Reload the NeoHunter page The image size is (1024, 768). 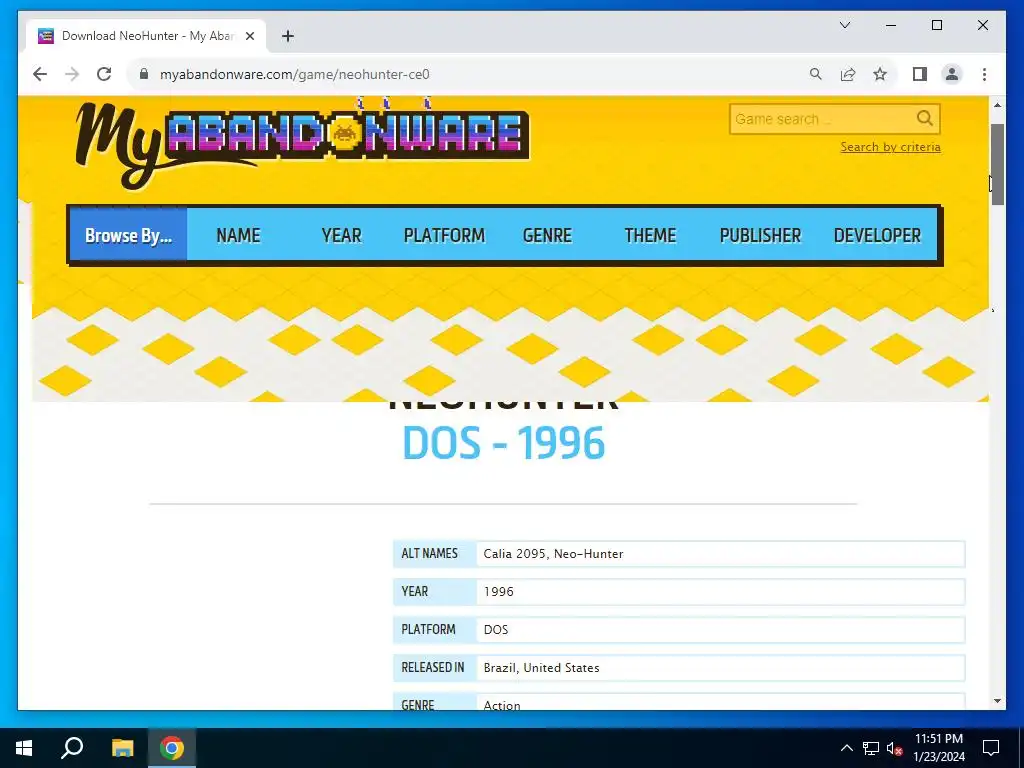(x=104, y=74)
